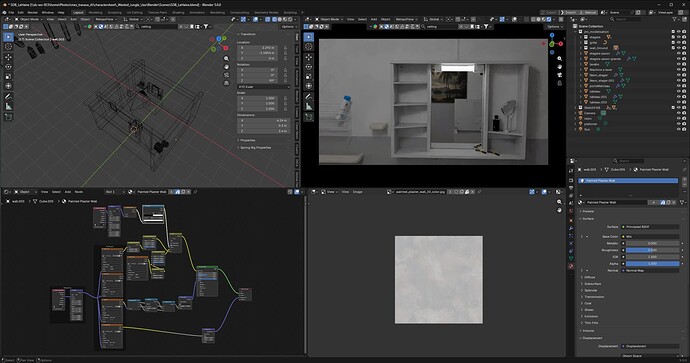
Task: Collapse the Surface panel
Action: click(587, 219)
